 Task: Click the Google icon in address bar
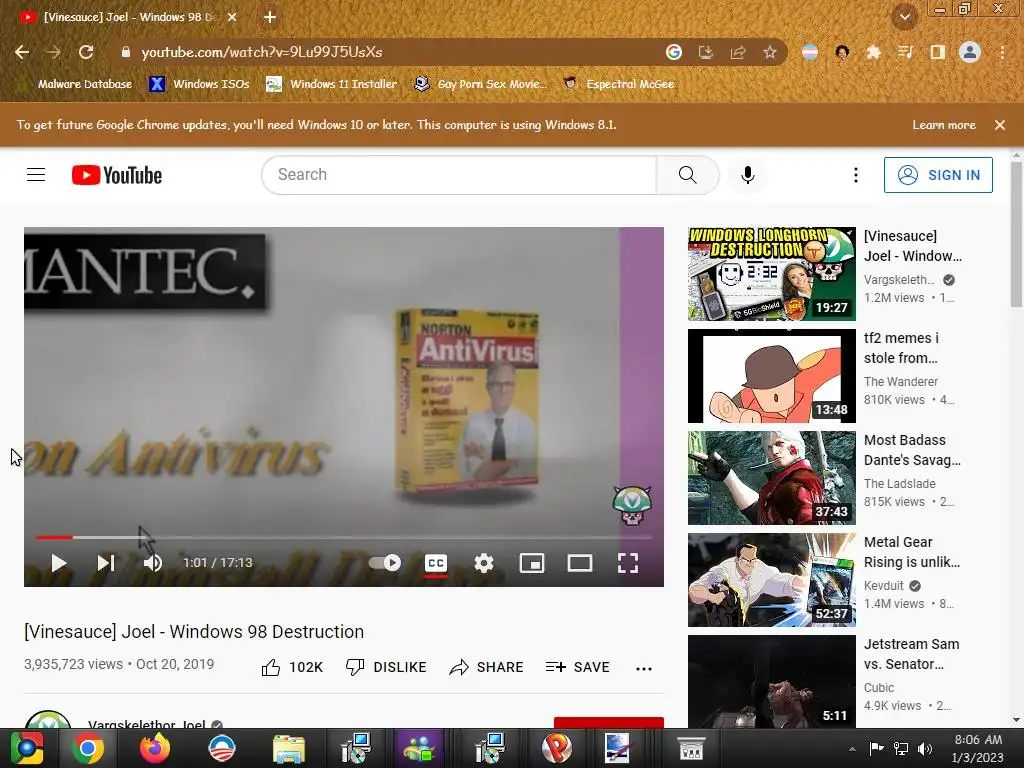(x=674, y=52)
